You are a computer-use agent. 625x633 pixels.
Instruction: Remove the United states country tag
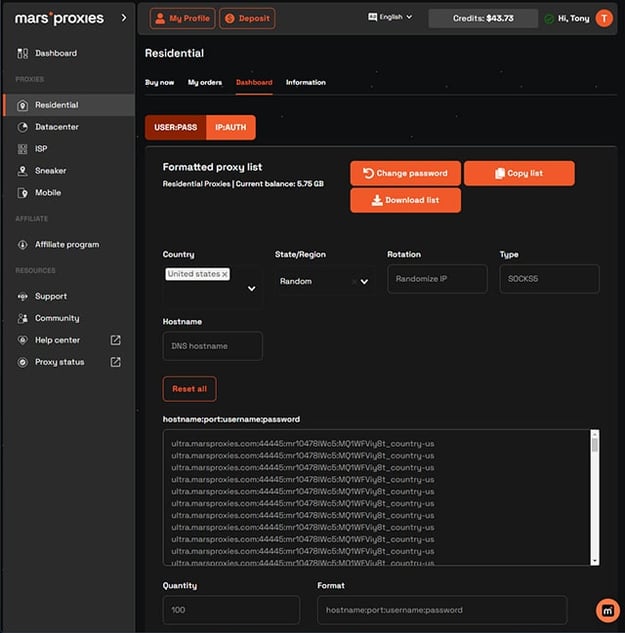tap(225, 275)
